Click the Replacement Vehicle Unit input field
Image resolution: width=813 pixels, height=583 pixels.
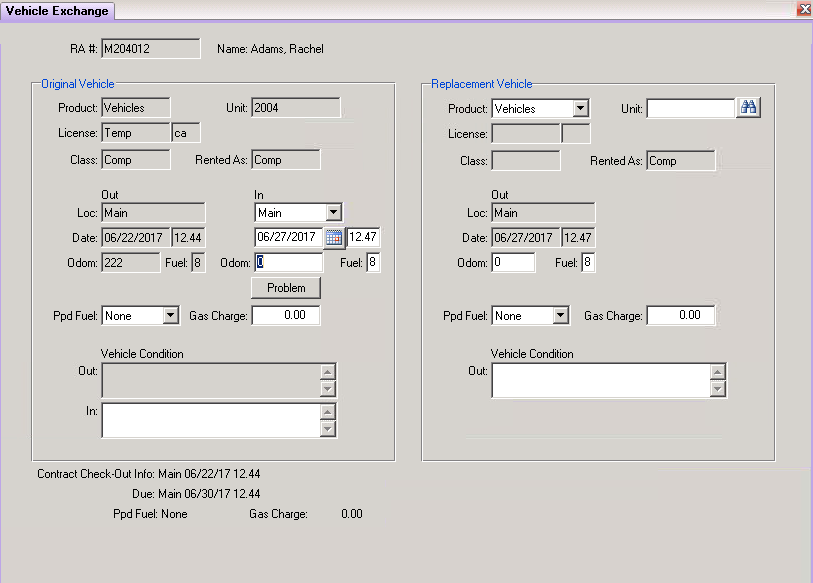pos(691,108)
